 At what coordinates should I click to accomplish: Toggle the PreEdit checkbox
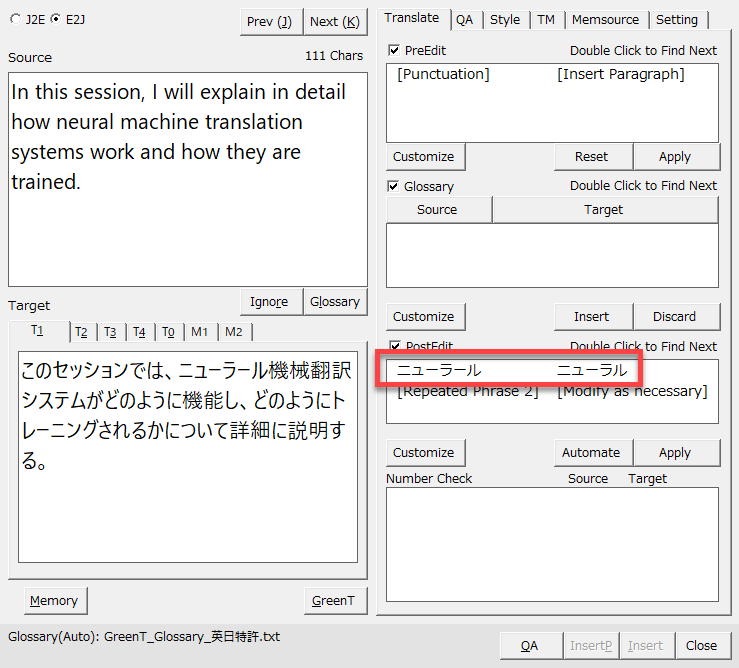click(x=394, y=50)
